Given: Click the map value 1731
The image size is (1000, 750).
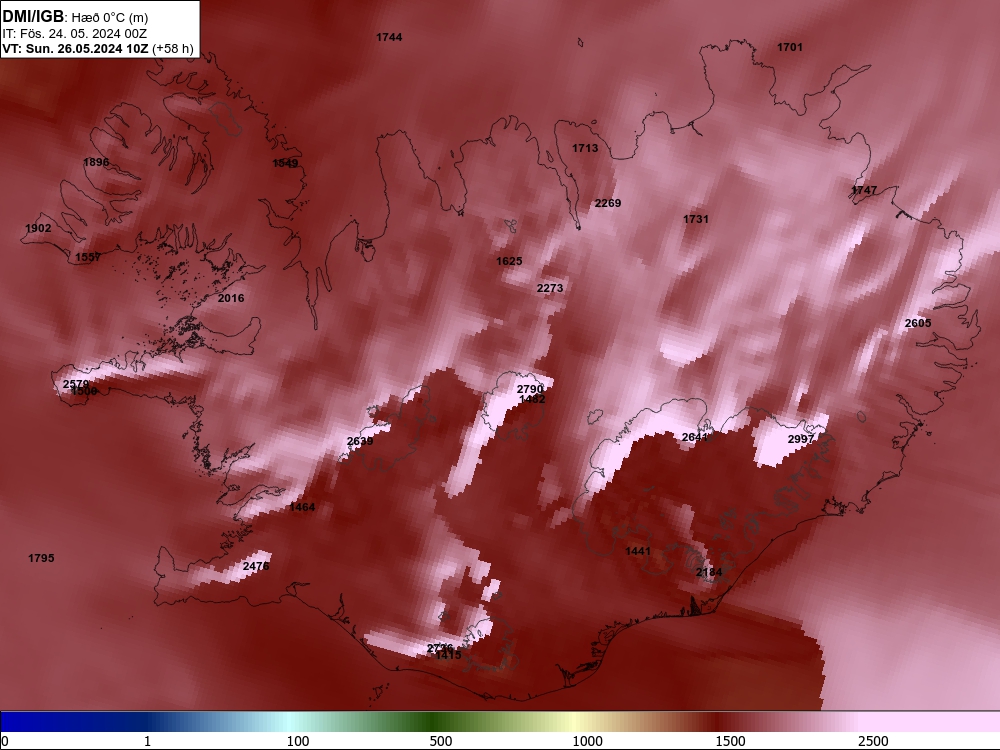Looking at the screenshot, I should pos(696,219).
